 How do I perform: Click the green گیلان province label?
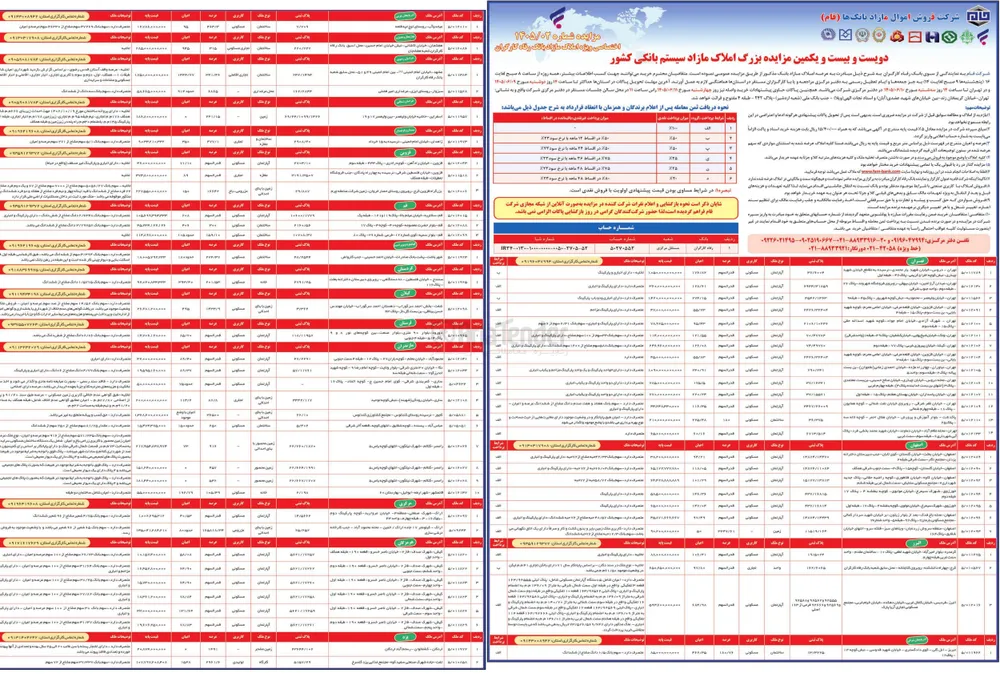(x=406, y=294)
